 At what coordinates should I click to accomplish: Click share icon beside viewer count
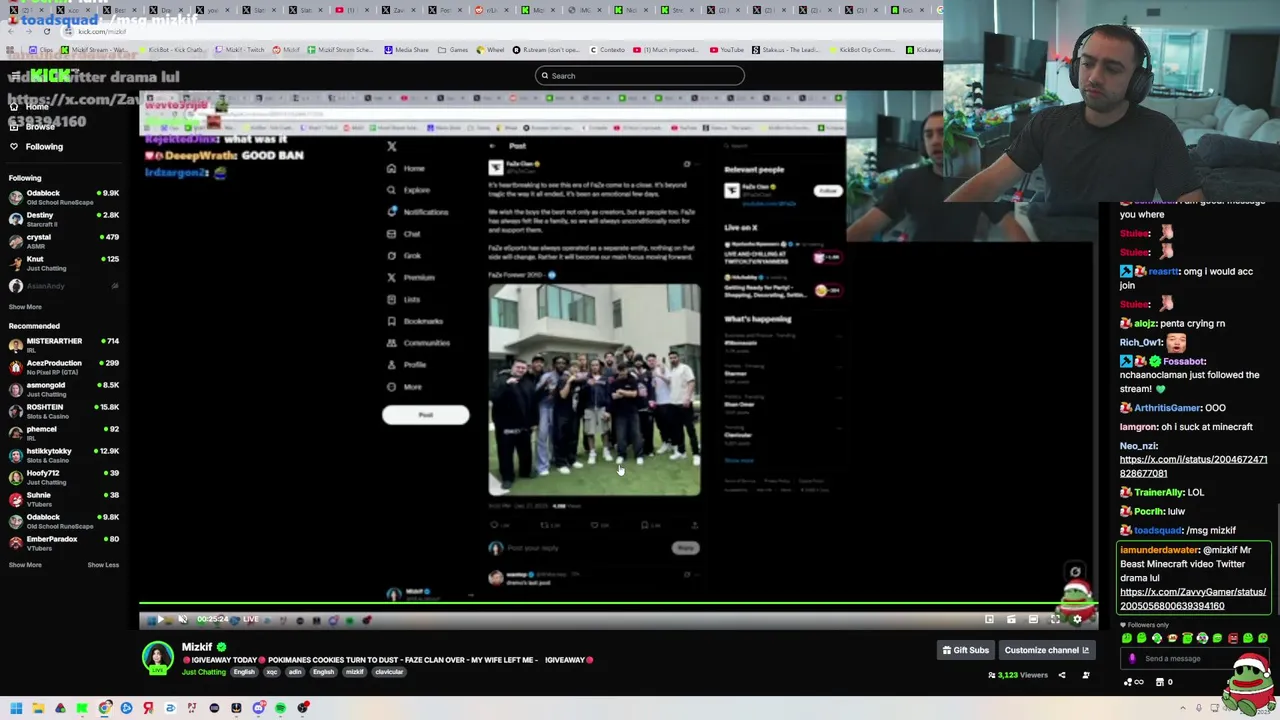tap(1062, 675)
